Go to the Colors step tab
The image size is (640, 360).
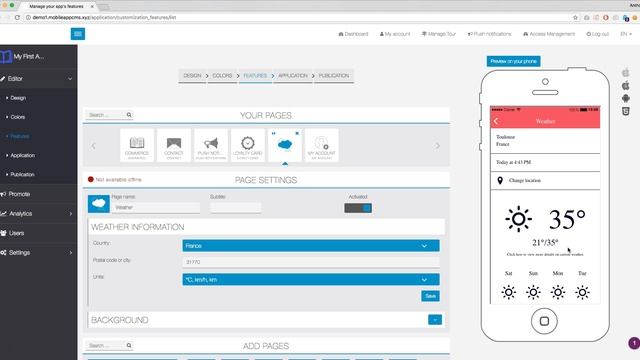(x=222, y=76)
